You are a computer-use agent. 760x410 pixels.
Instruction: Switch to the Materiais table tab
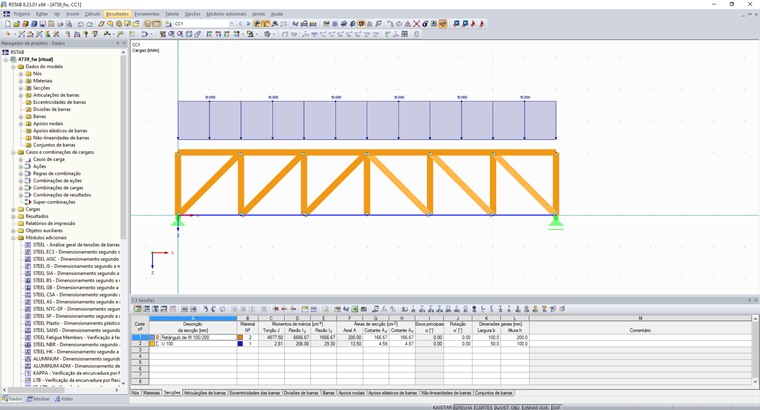[151, 393]
